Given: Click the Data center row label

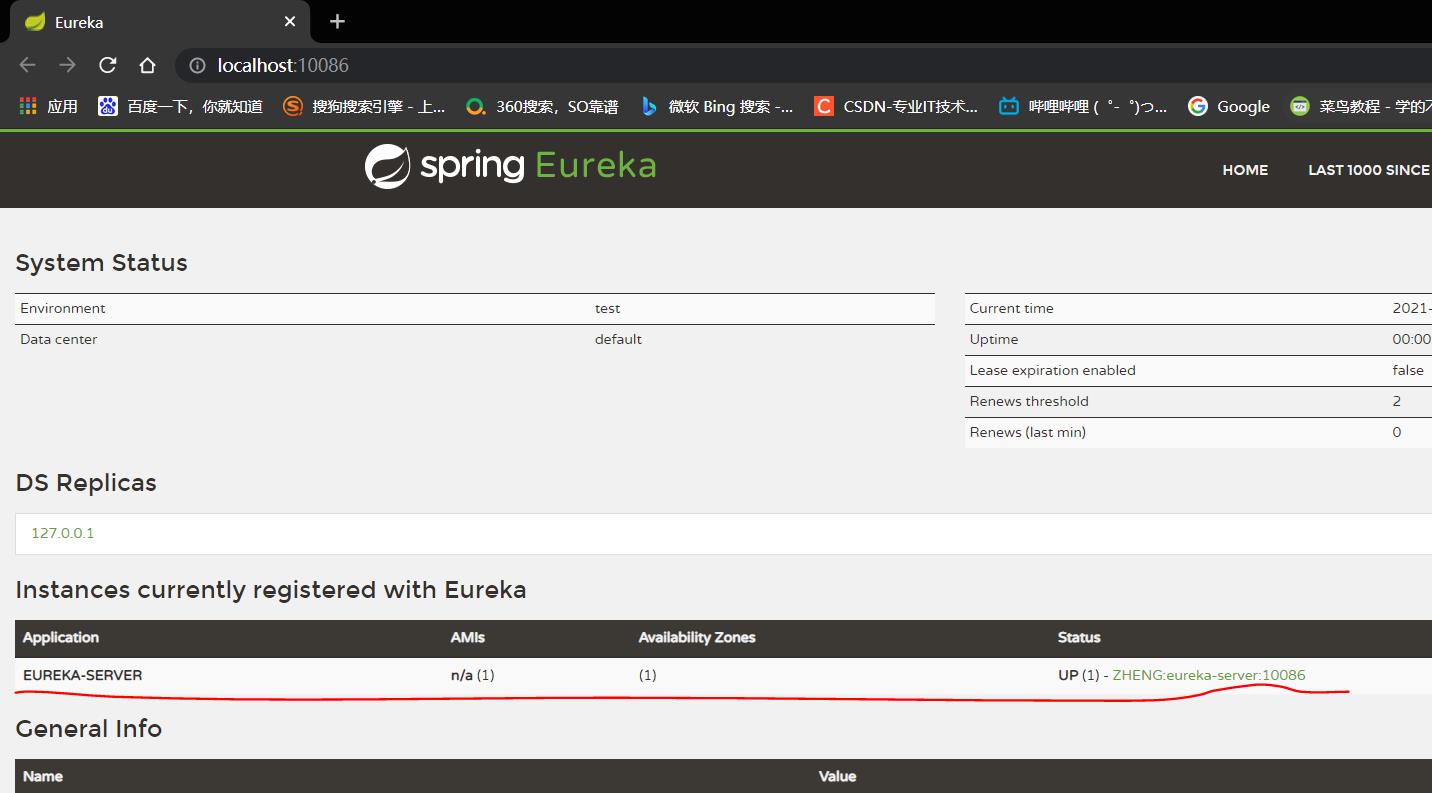Looking at the screenshot, I should tap(58, 339).
